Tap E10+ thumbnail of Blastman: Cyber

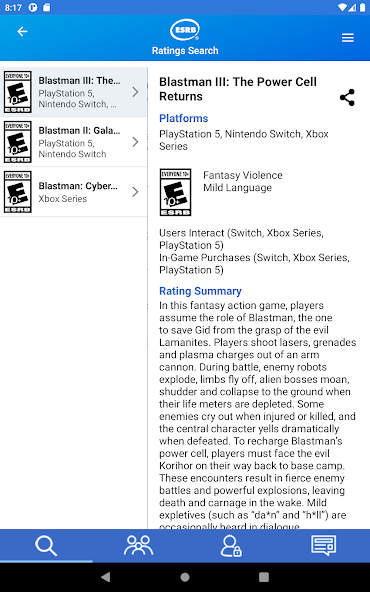[x=18, y=192]
